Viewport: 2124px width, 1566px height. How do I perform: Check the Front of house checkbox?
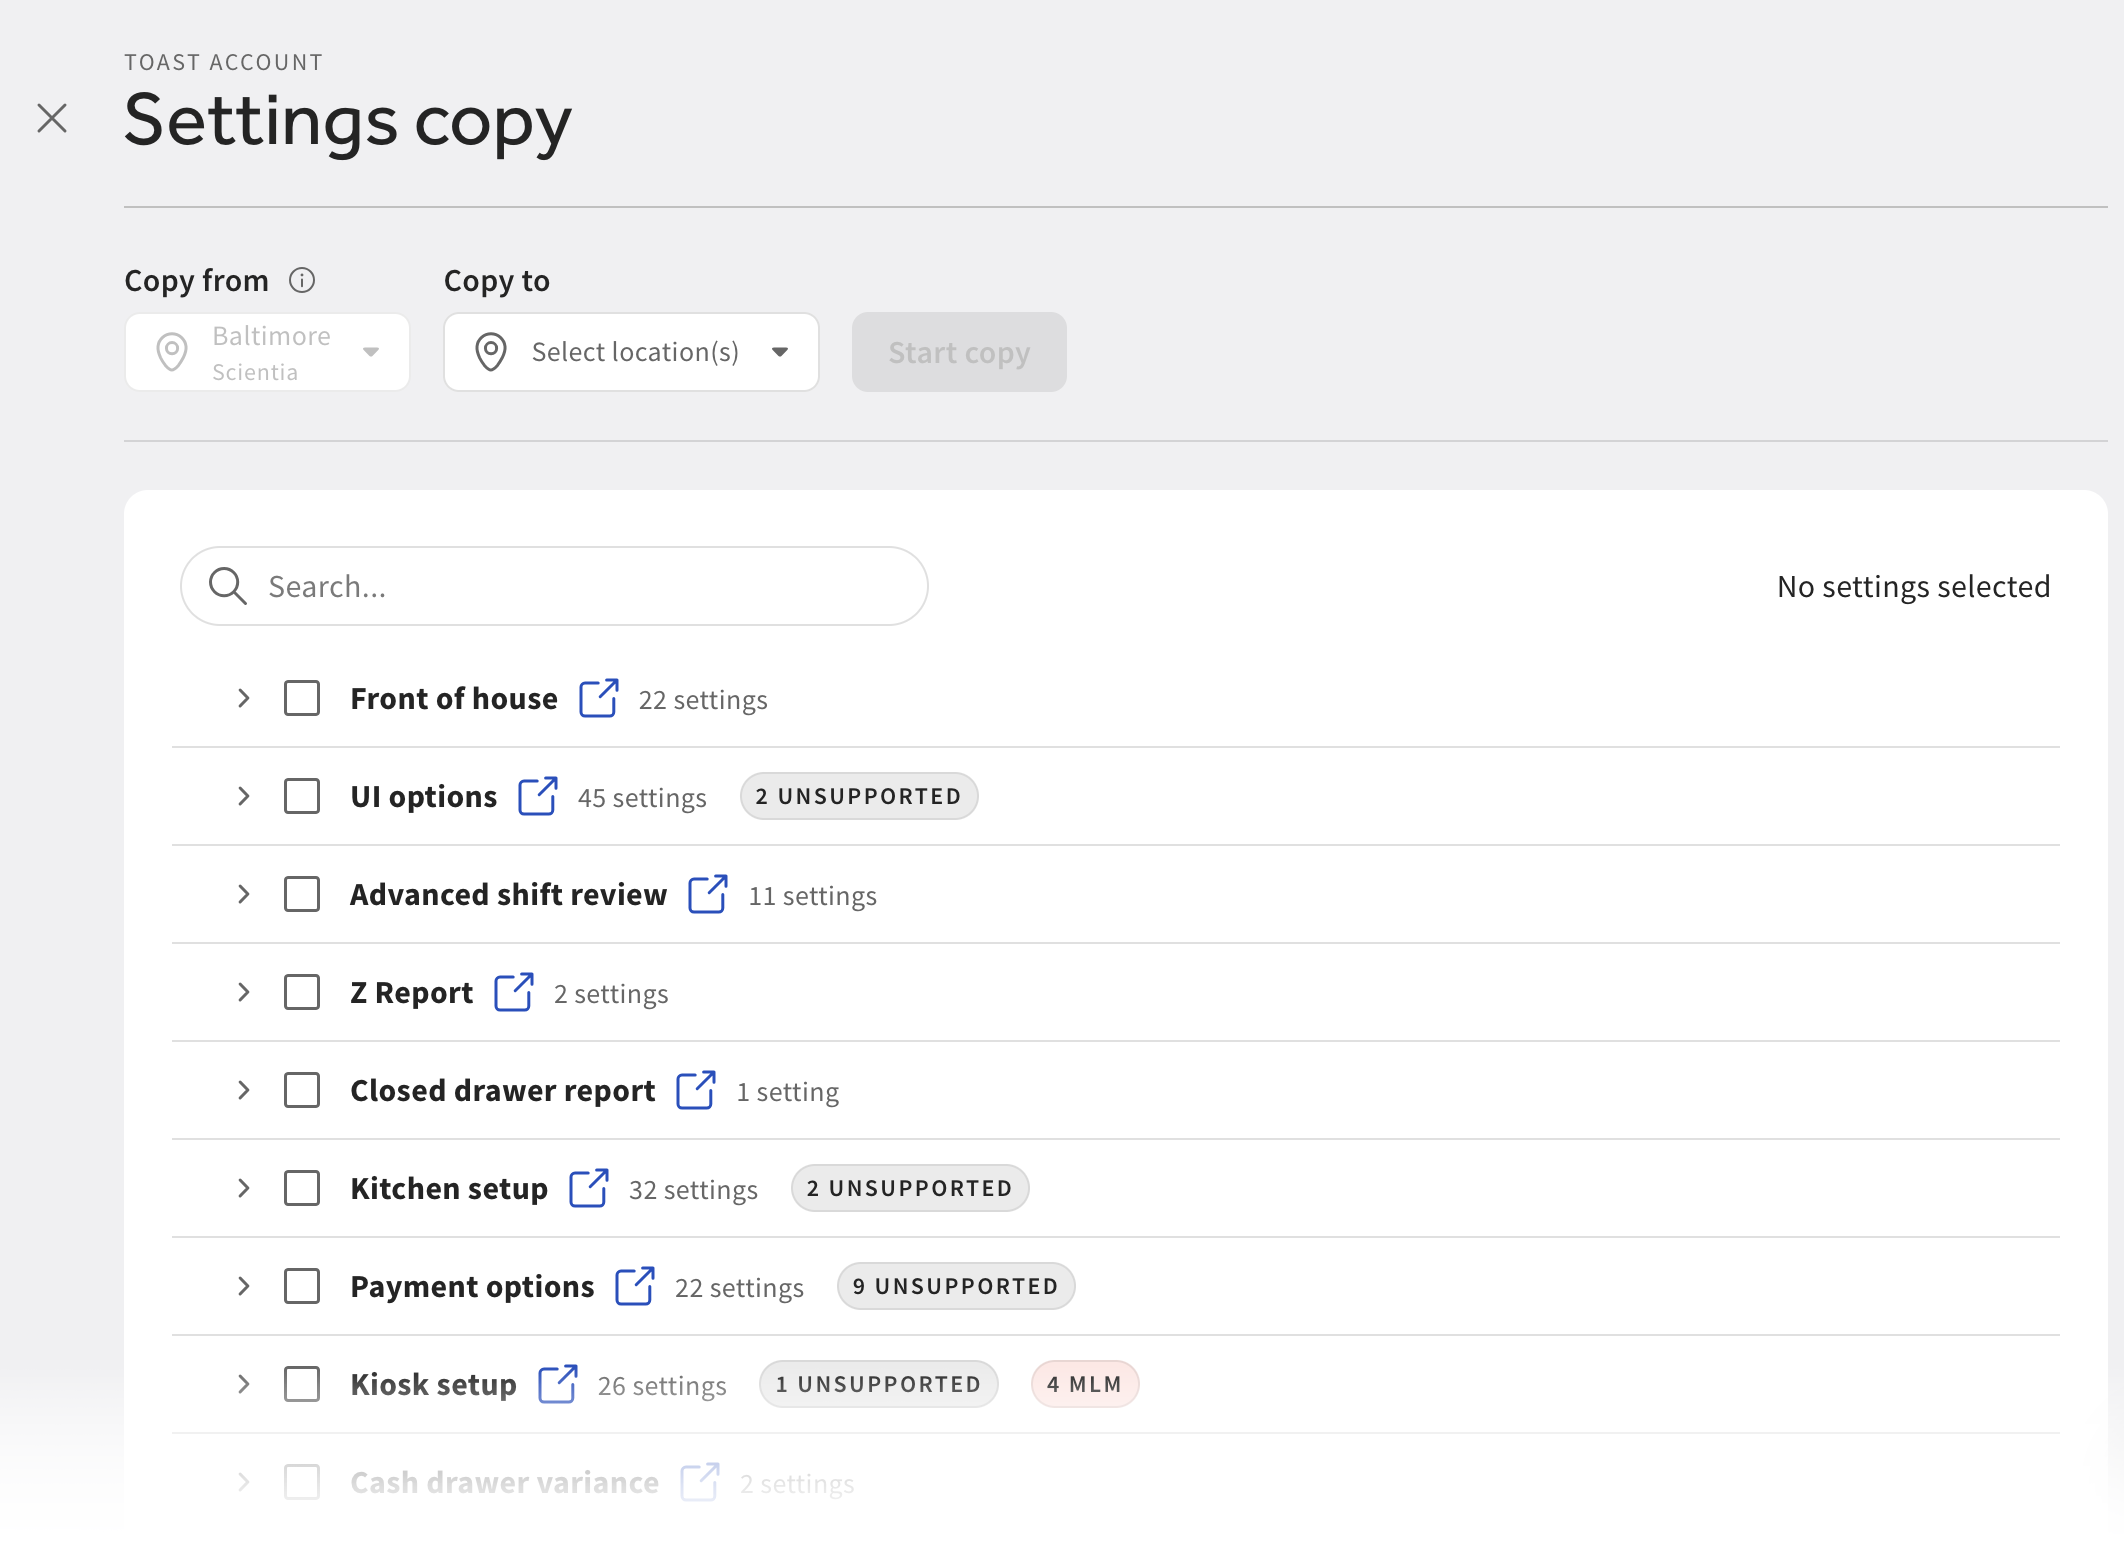[302, 698]
